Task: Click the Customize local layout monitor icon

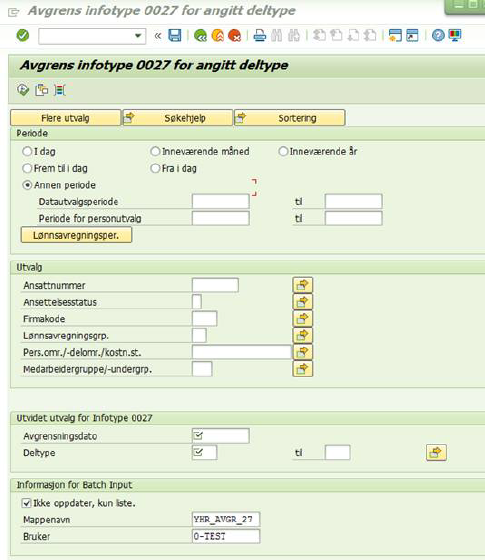Action: 455,35
